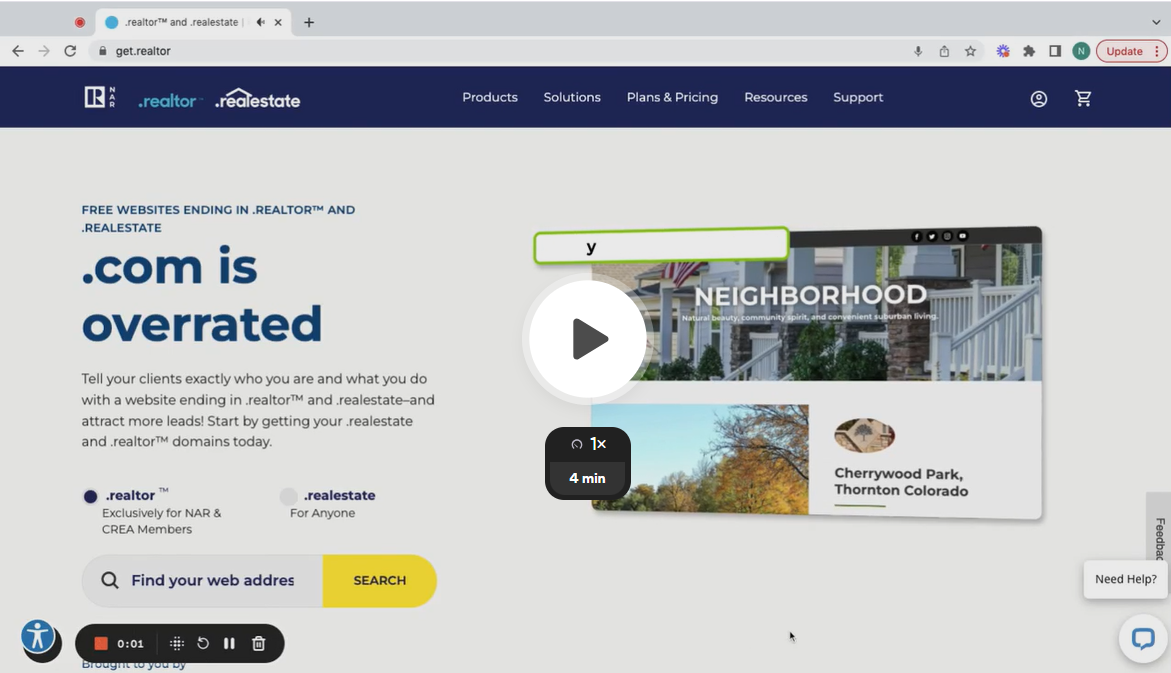Open the account user icon
1171x673 pixels.
click(x=1038, y=99)
